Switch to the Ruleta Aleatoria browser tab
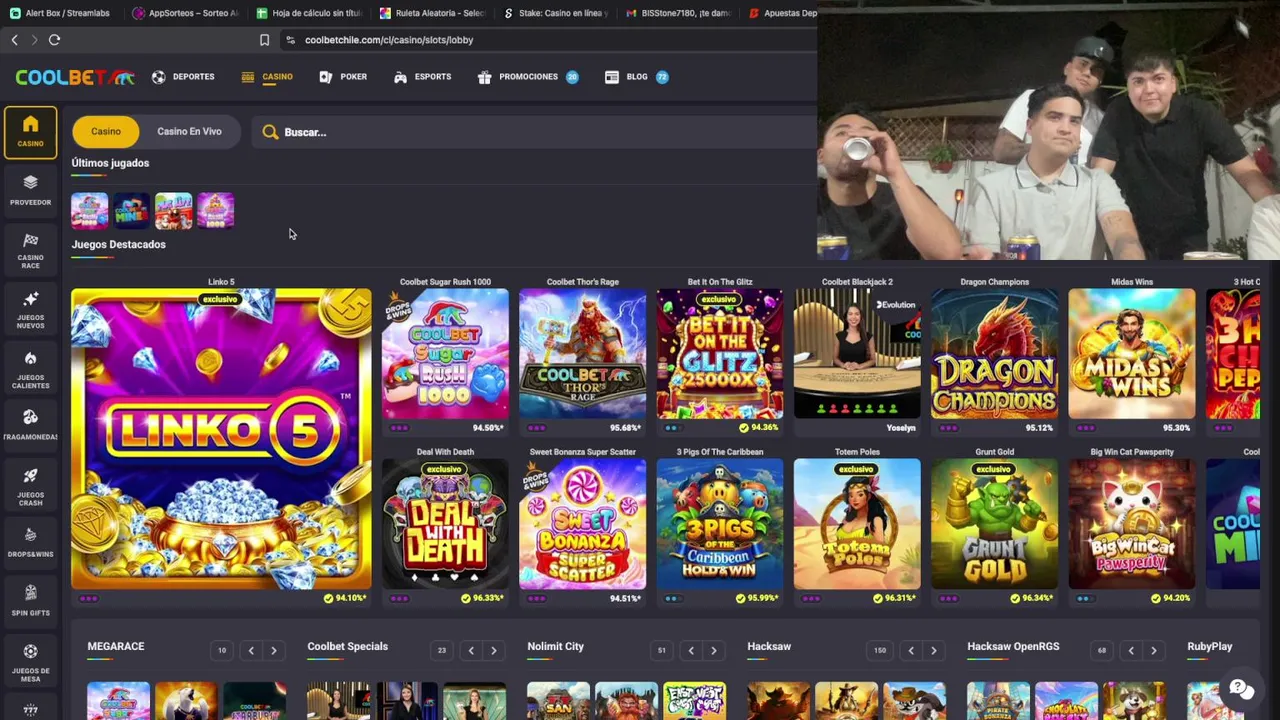 click(431, 13)
